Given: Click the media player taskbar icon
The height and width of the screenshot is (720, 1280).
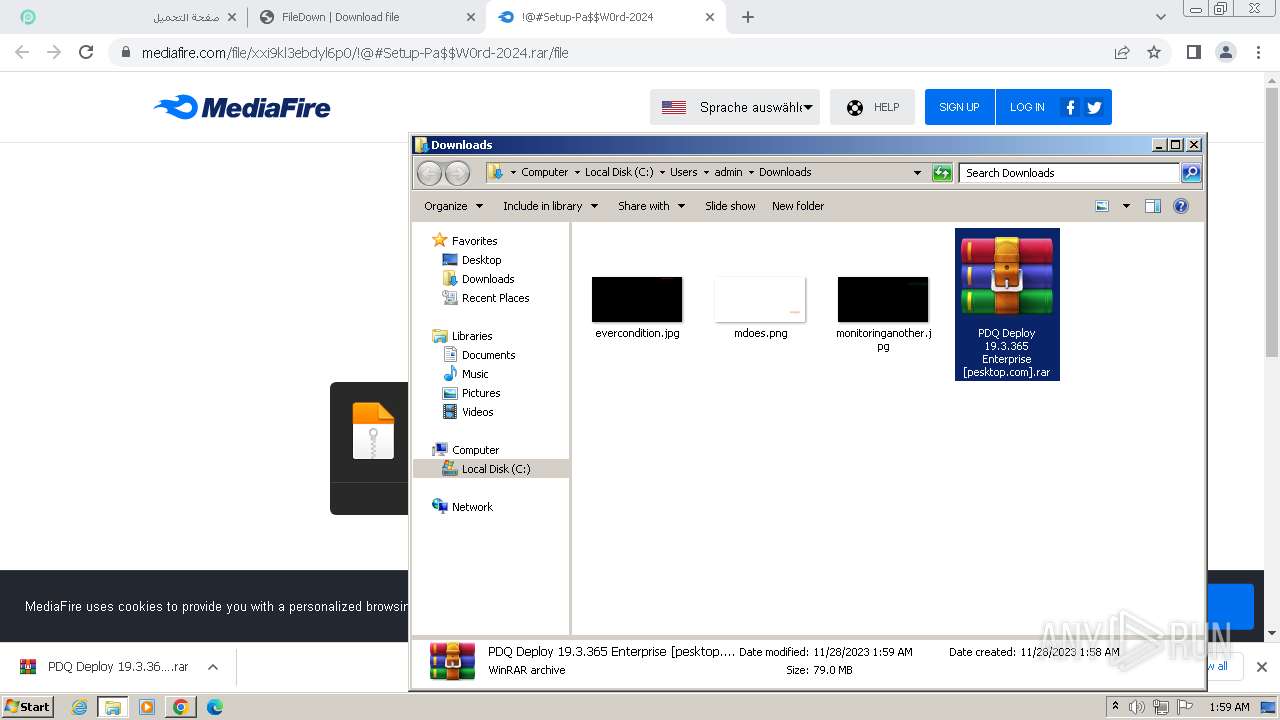Looking at the screenshot, I should pos(147,707).
